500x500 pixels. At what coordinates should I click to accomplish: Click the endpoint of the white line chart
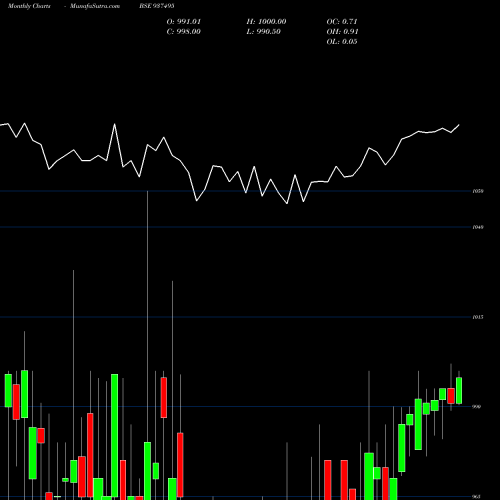[459, 125]
